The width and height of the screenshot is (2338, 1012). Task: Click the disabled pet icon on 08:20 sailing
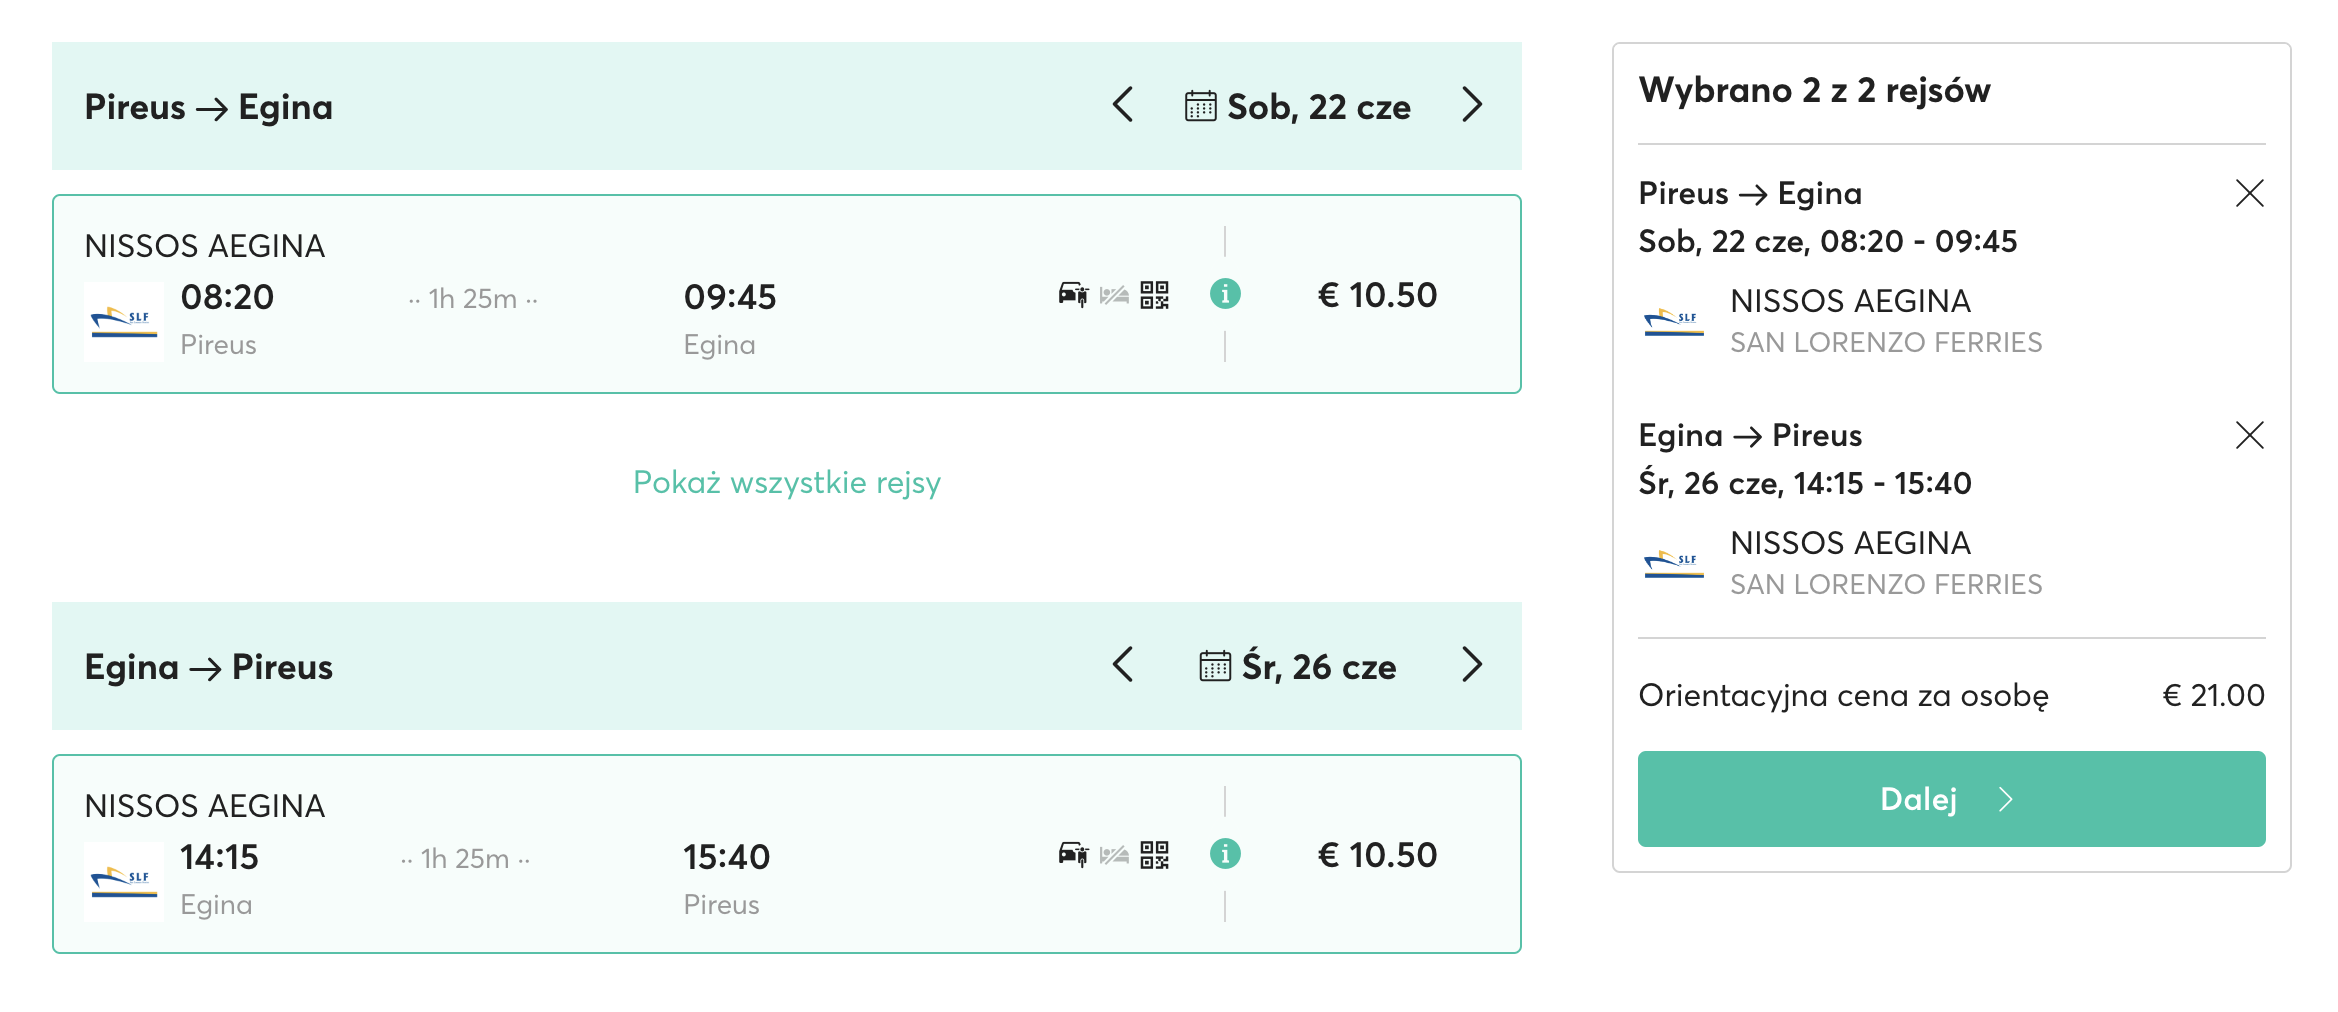pyautogui.click(x=1114, y=295)
